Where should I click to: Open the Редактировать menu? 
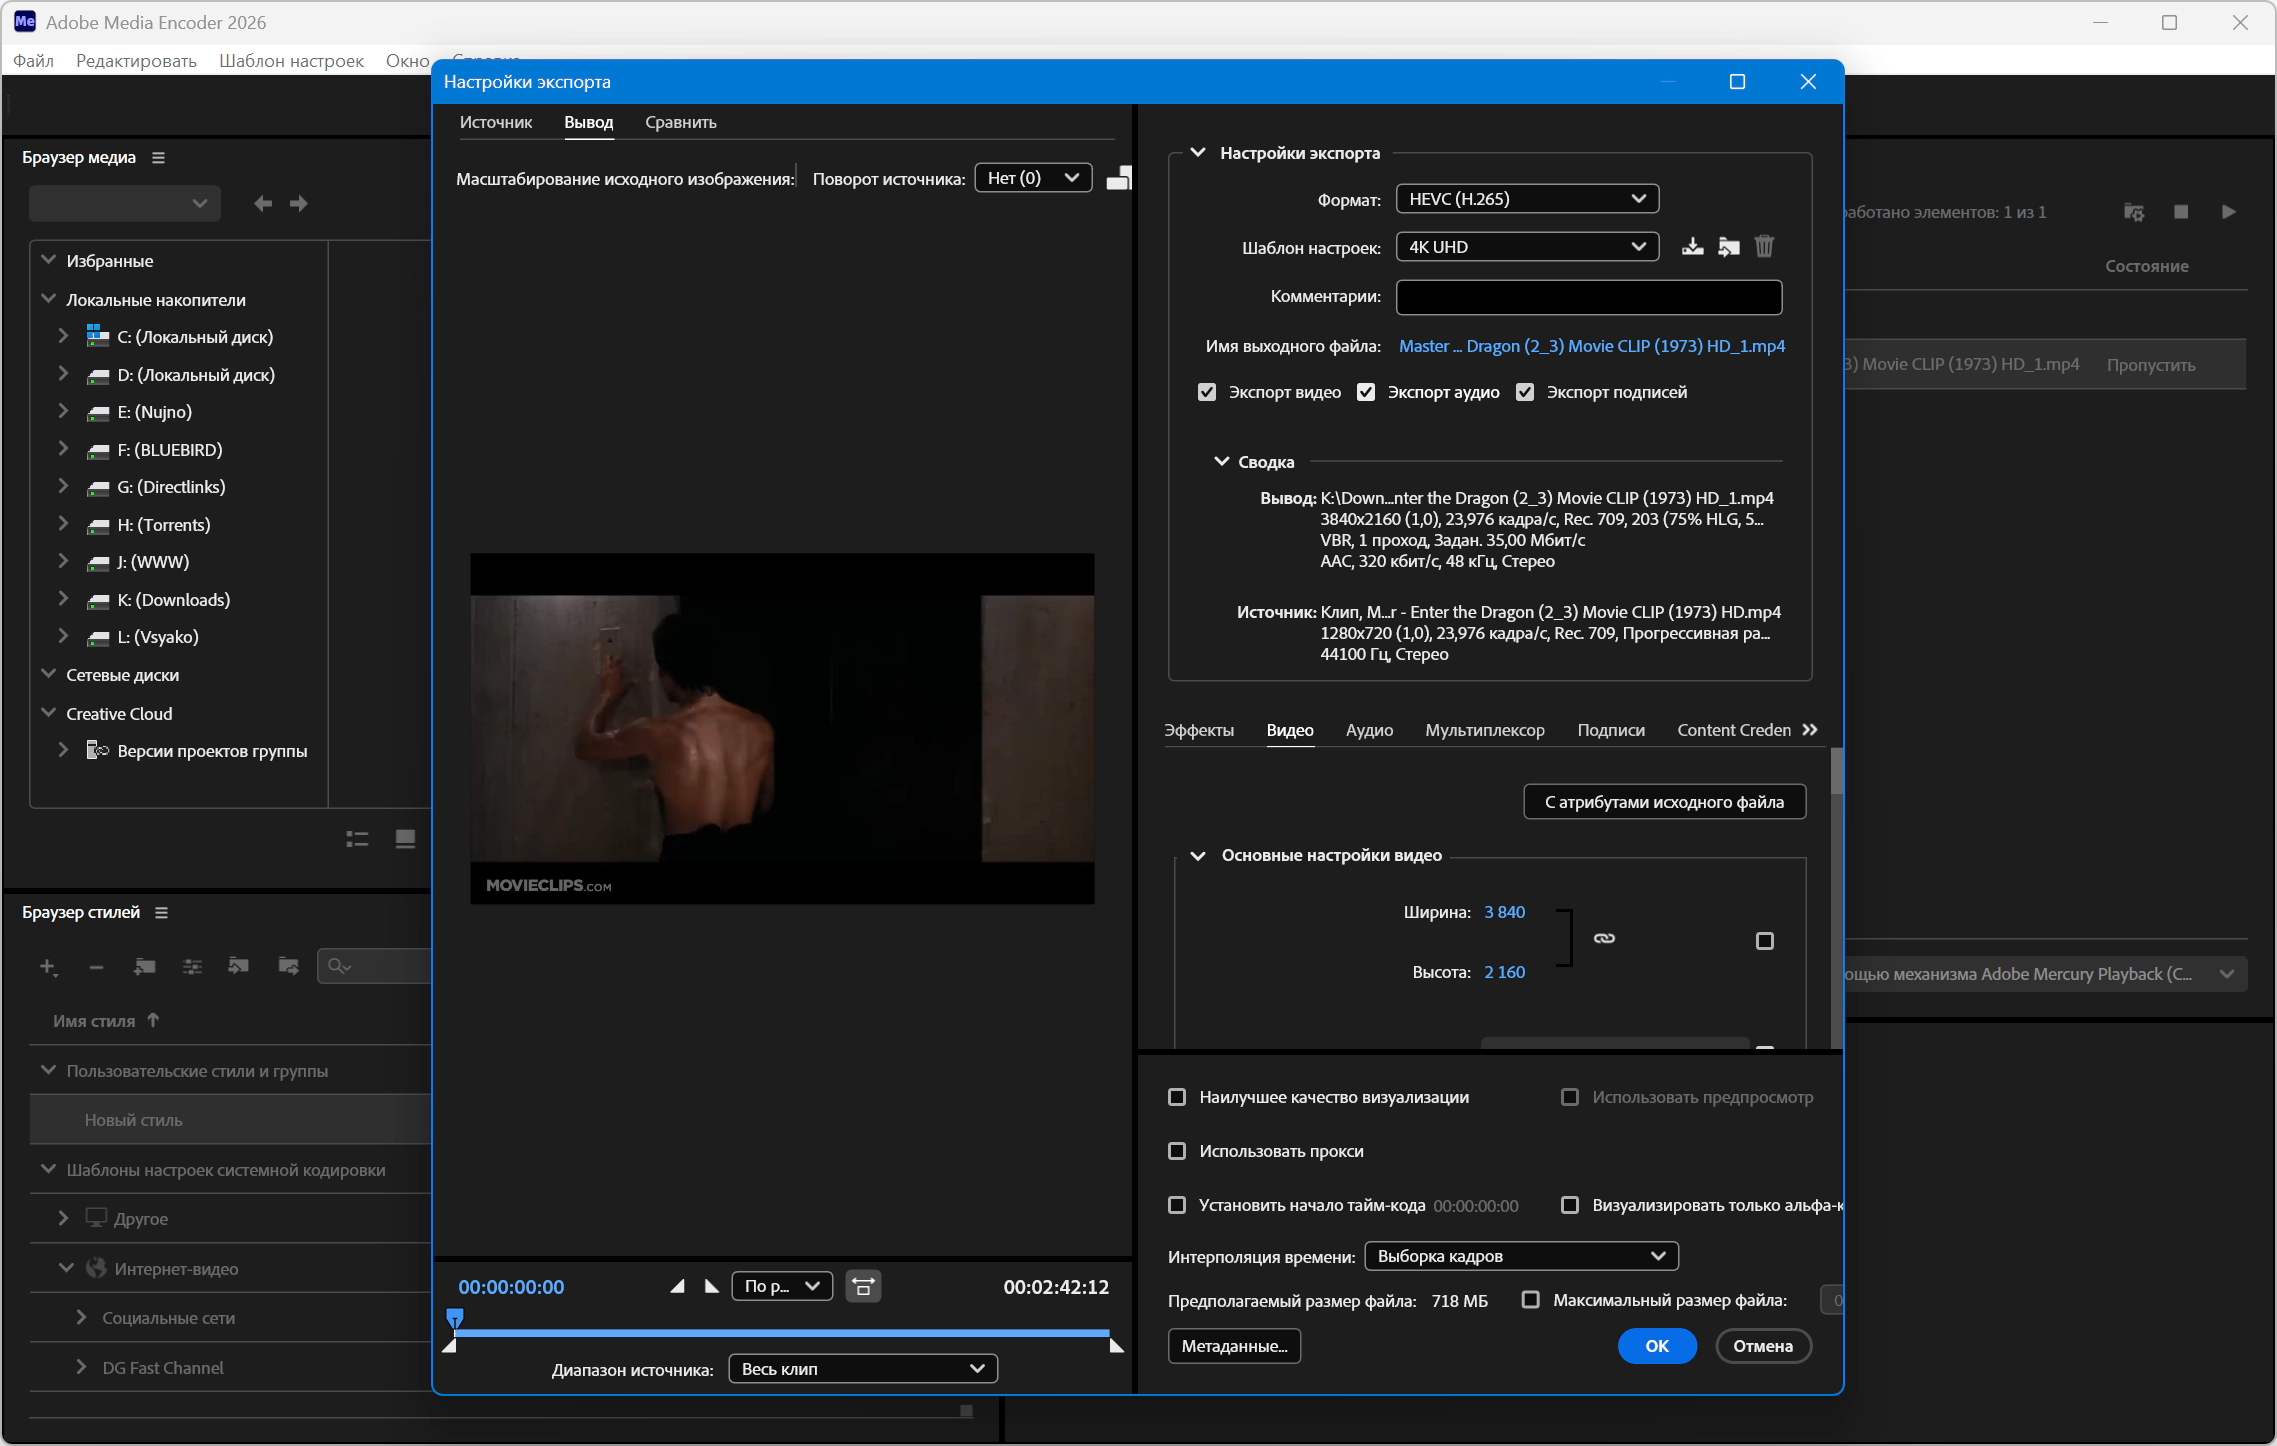coord(136,61)
